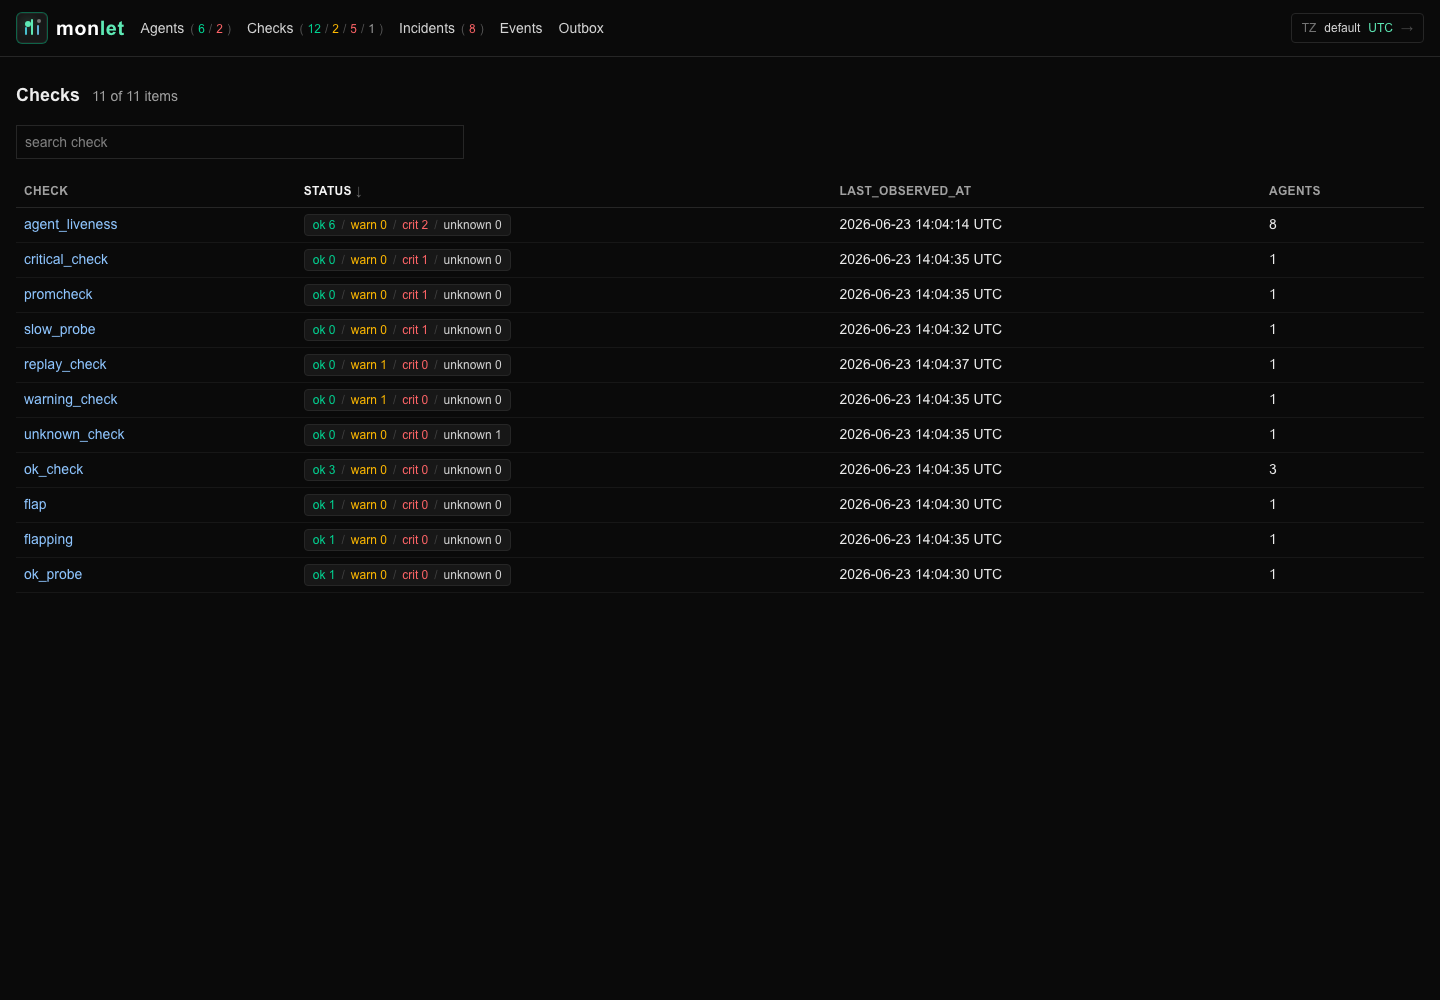Click the flapping status badge
The height and width of the screenshot is (1000, 1440).
tap(407, 540)
